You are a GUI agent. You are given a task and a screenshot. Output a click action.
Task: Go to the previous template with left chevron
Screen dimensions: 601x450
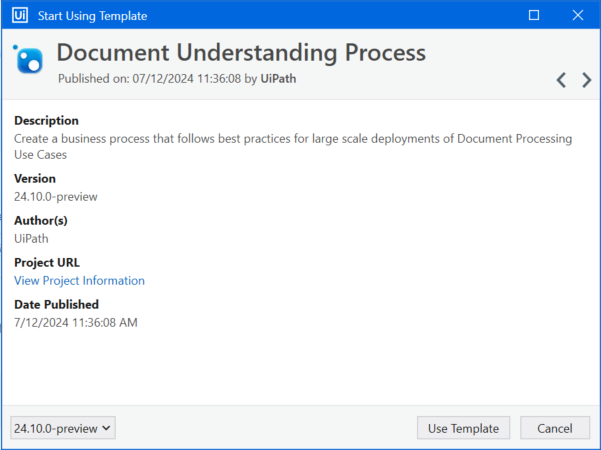pos(562,80)
